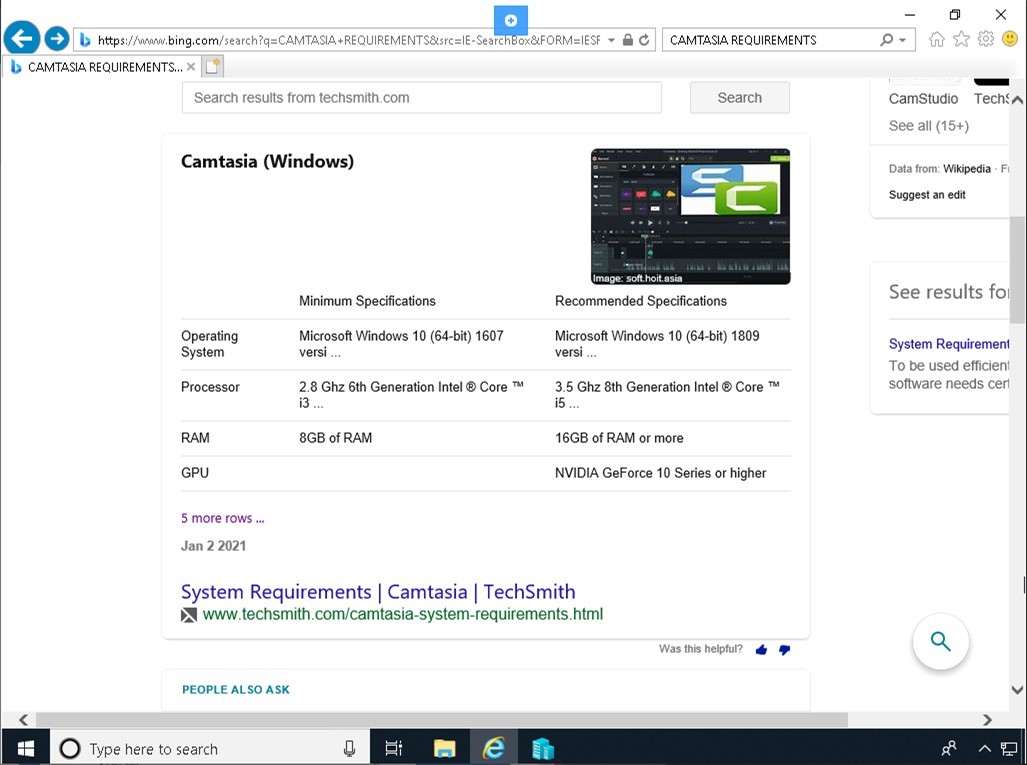
Task: Click the 'Type here to search' taskbar box
Action: 210,748
